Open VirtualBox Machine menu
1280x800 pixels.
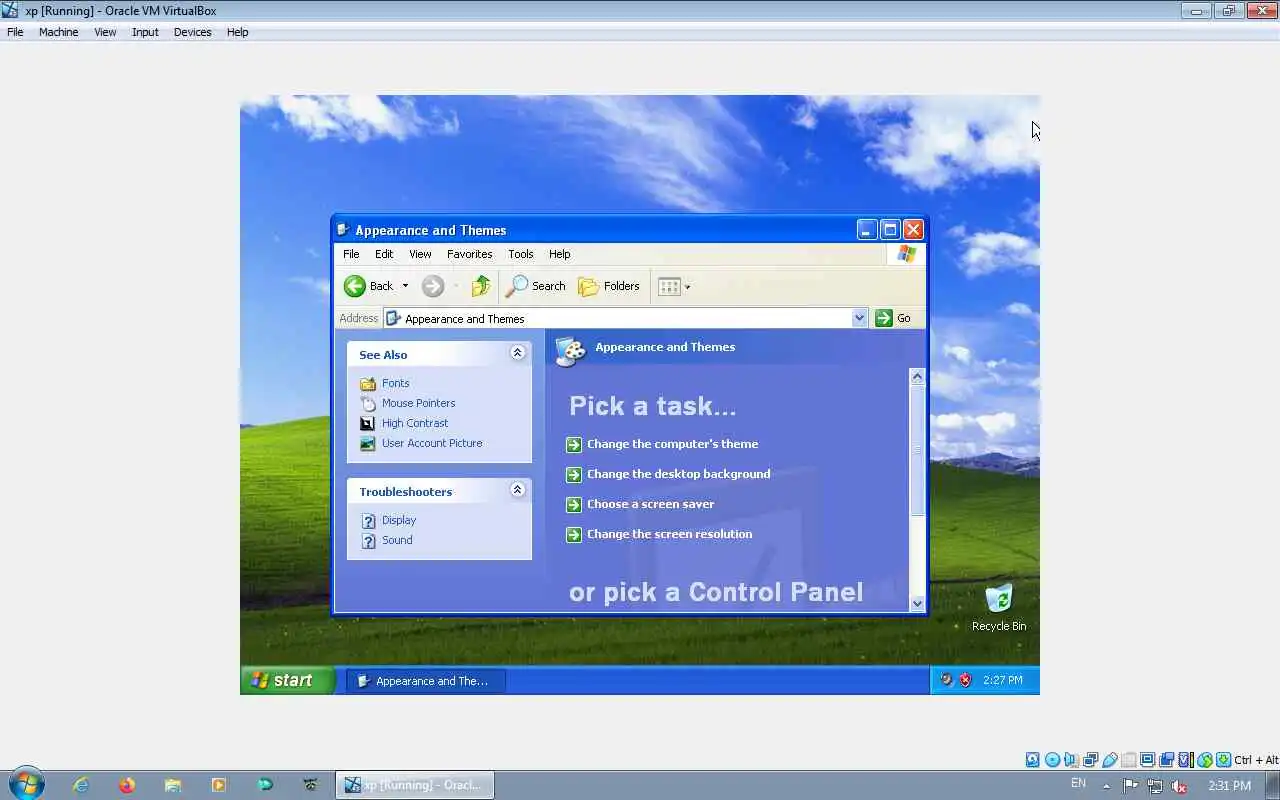(x=58, y=32)
